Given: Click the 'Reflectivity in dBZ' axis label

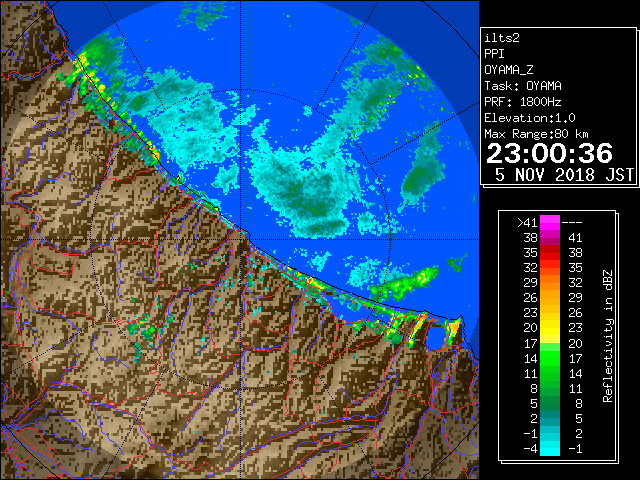Looking at the screenshot, I should [x=608, y=336].
